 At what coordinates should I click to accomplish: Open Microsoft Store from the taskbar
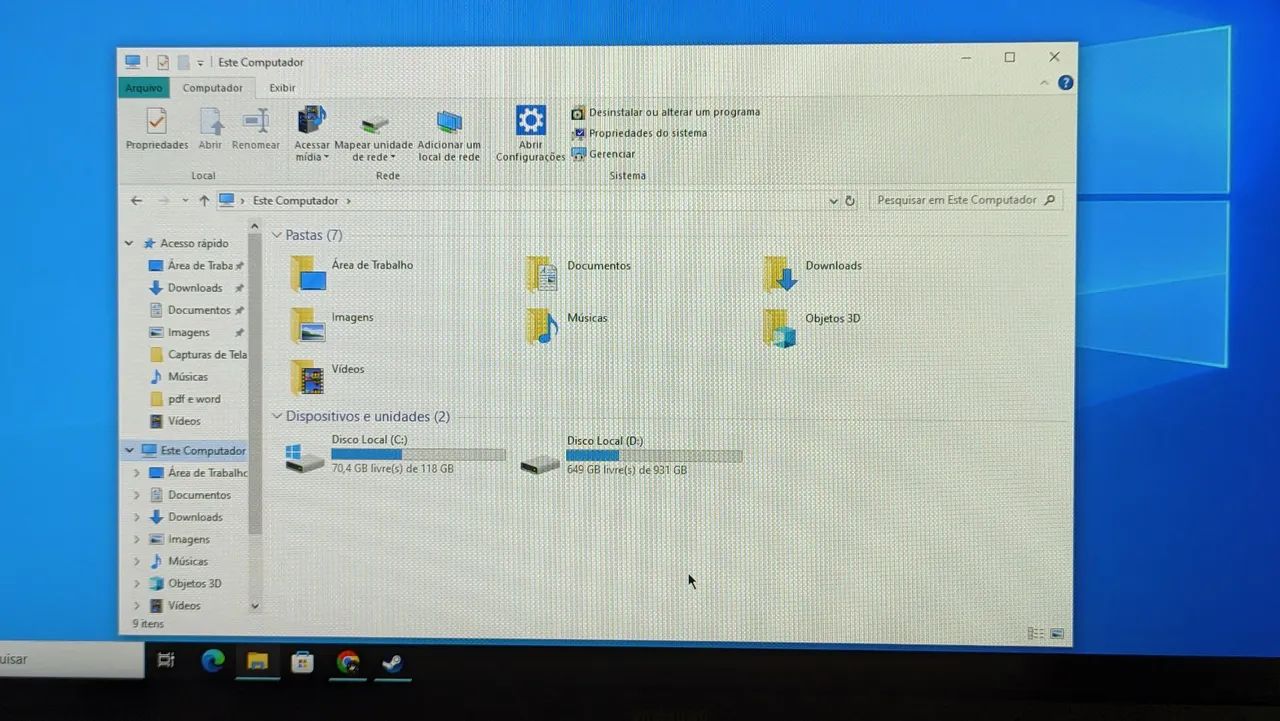pos(301,661)
